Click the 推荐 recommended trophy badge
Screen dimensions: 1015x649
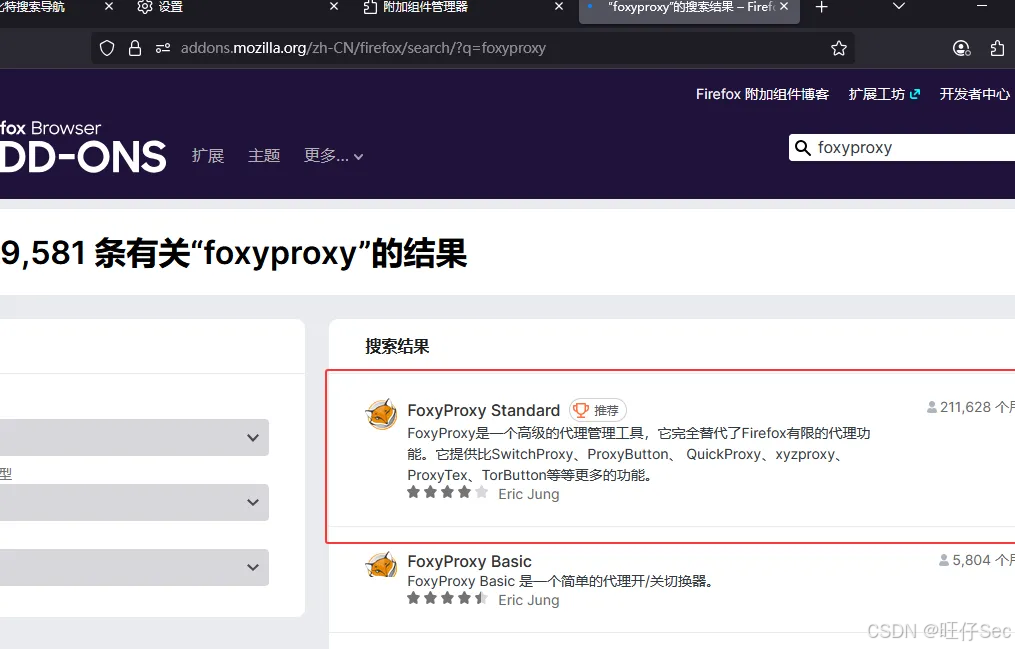click(597, 410)
